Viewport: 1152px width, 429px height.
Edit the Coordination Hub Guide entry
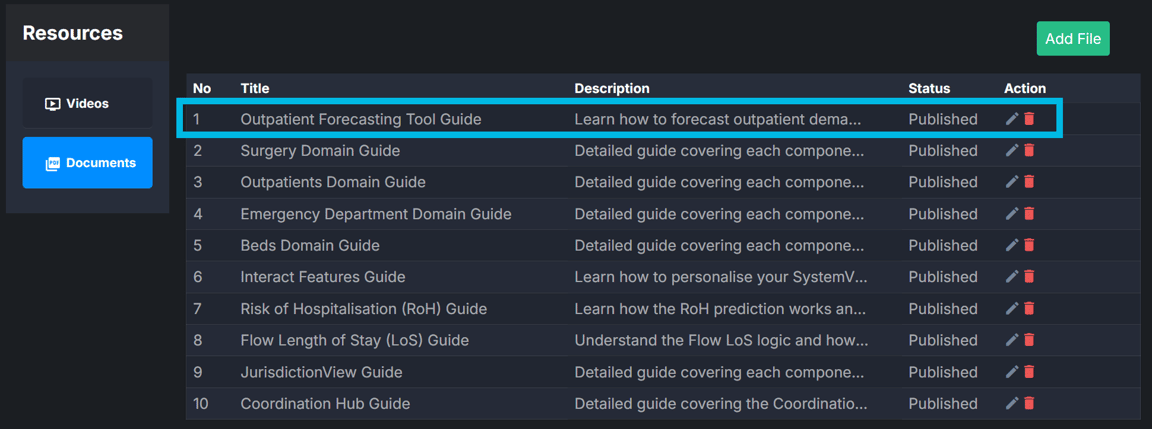click(x=1012, y=404)
